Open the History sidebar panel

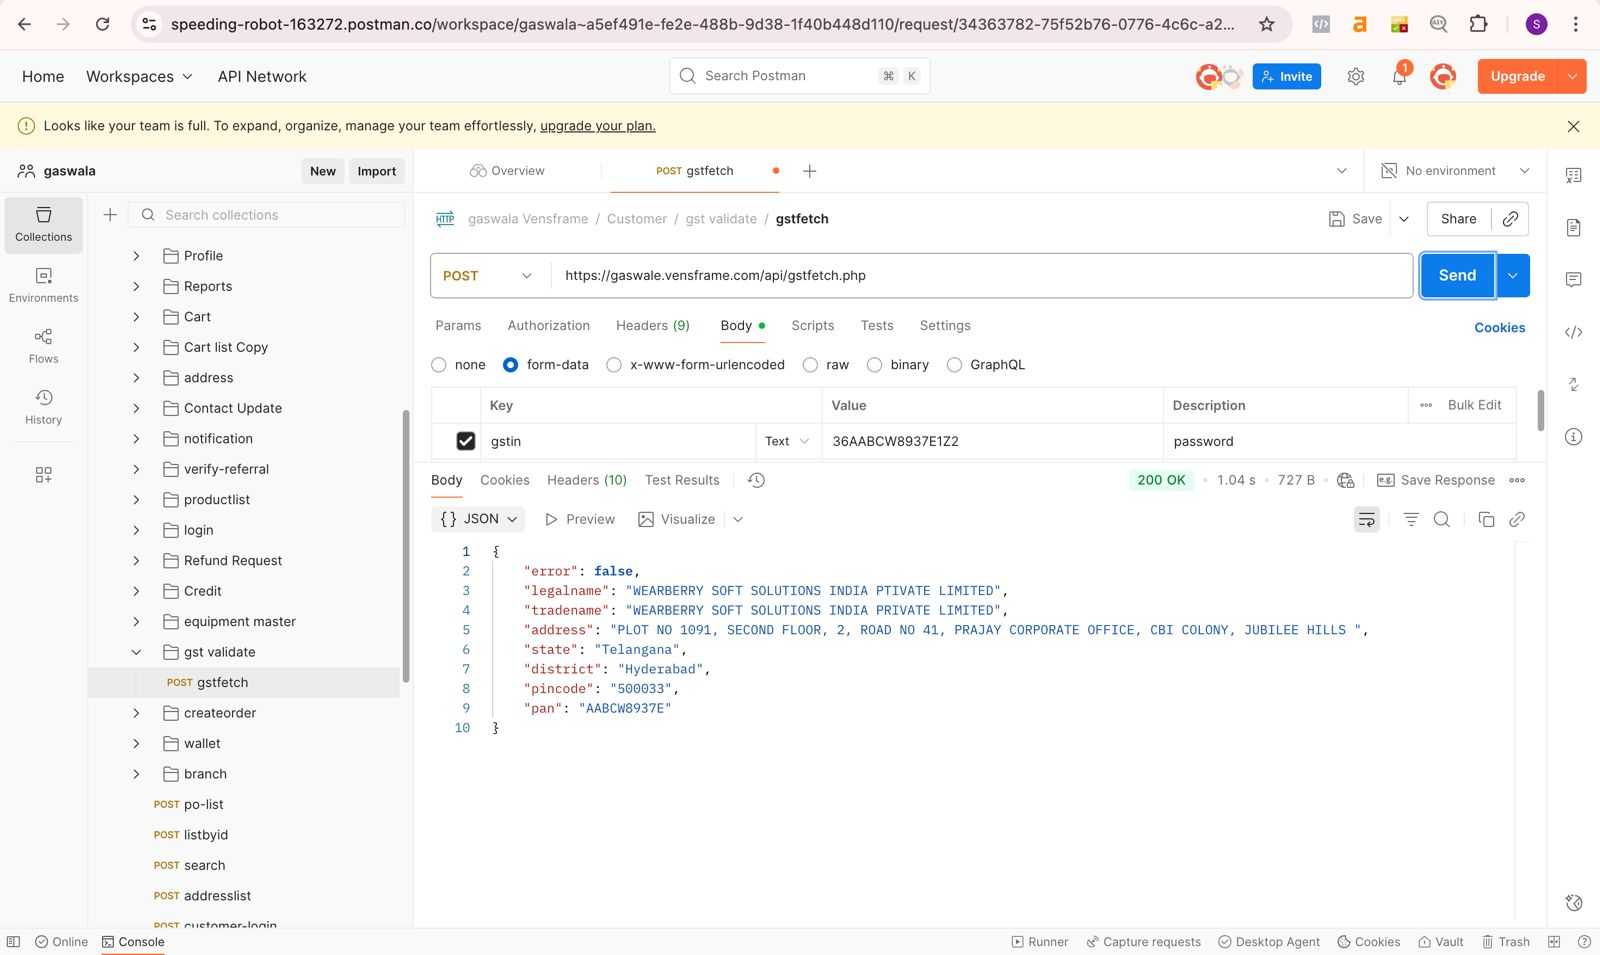tap(43, 406)
